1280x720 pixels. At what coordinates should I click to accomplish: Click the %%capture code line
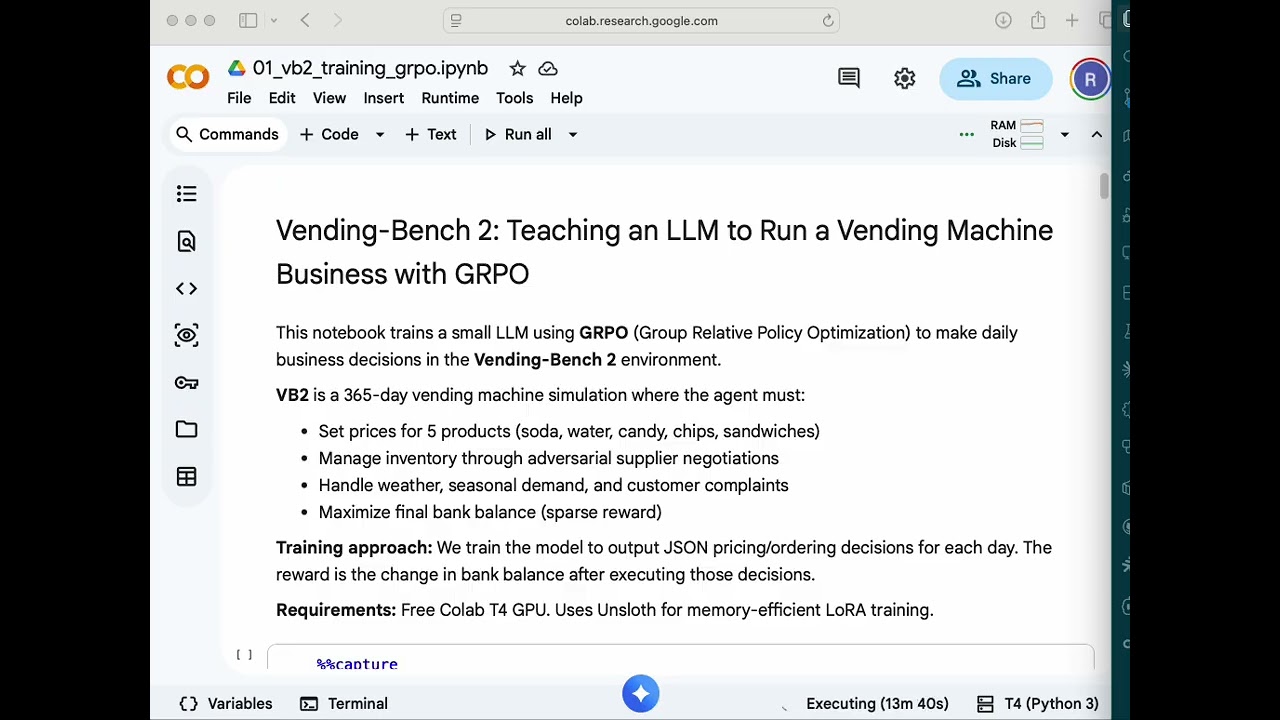tap(357, 664)
